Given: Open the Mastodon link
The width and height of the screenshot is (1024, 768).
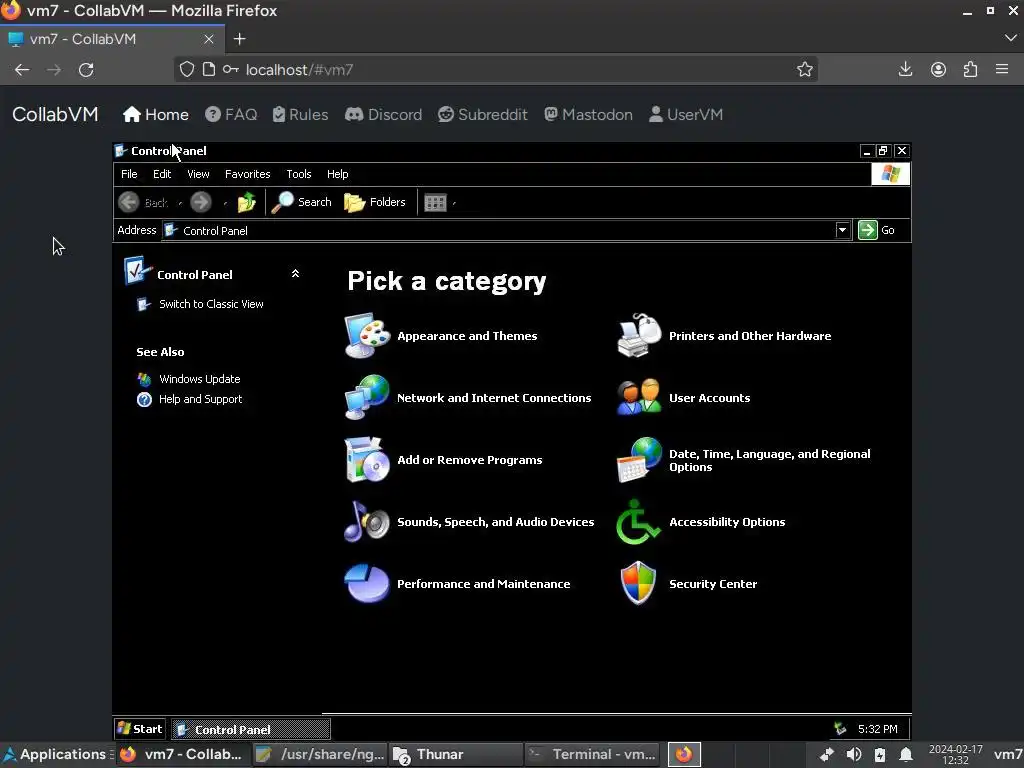Looking at the screenshot, I should [588, 114].
